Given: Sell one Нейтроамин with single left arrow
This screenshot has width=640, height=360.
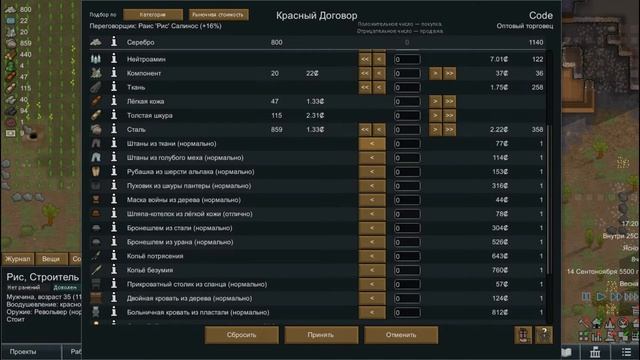Looking at the screenshot, I should coord(379,59).
